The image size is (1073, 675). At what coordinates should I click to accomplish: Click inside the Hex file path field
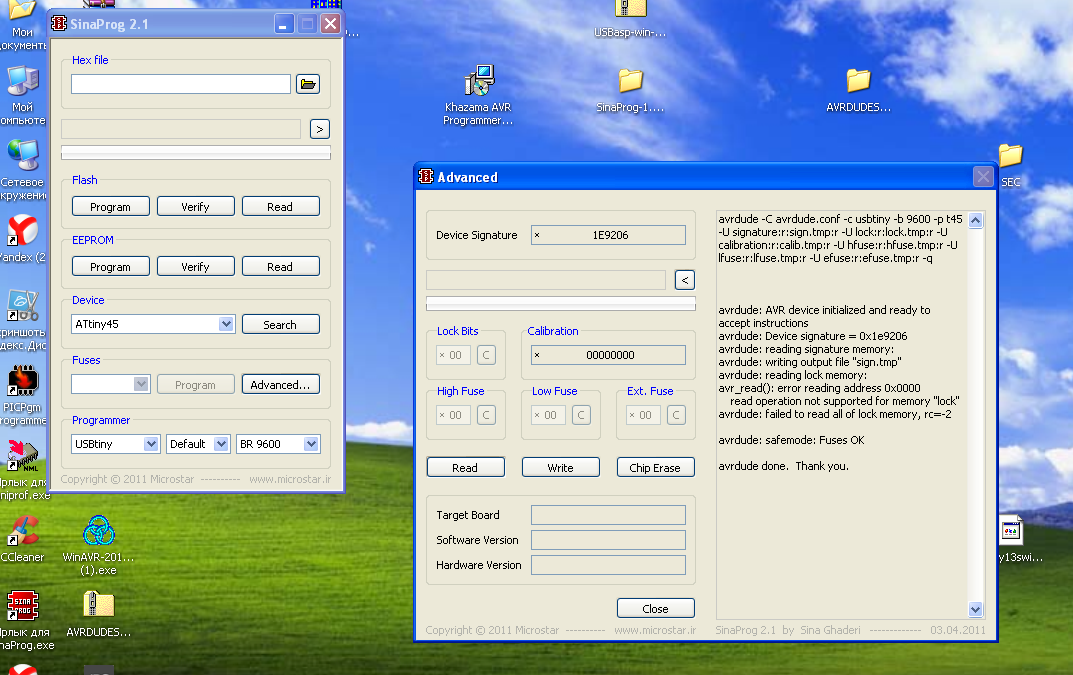click(x=180, y=84)
